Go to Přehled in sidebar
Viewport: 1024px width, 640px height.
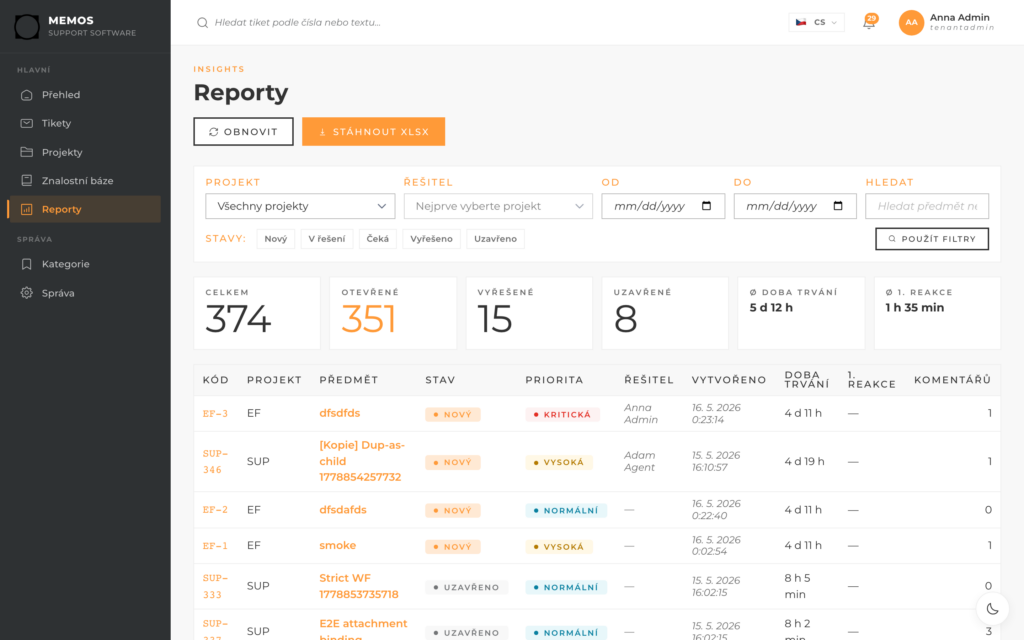pyautogui.click(x=85, y=95)
